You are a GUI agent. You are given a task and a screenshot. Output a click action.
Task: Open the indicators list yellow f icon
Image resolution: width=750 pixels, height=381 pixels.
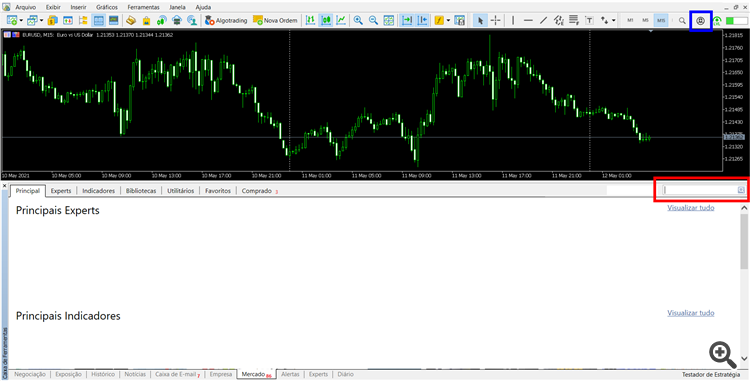tap(439, 21)
